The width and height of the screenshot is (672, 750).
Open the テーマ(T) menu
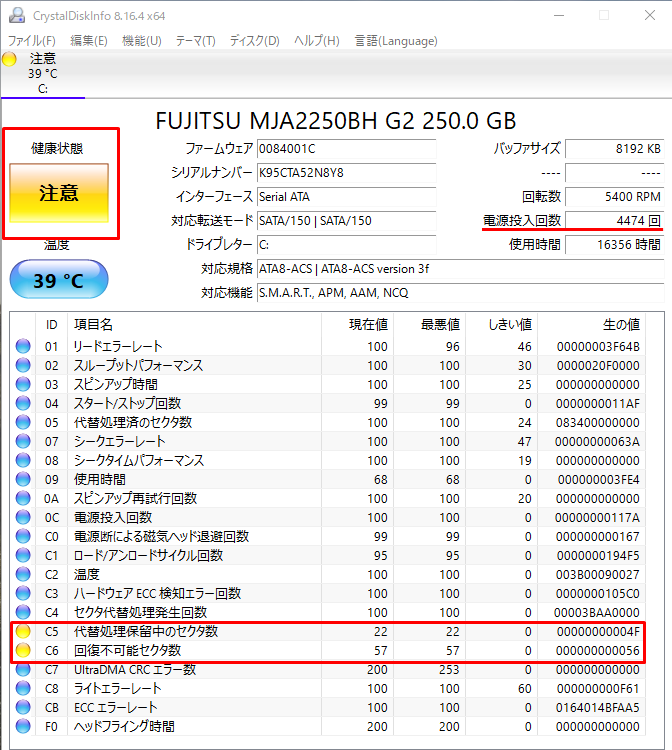point(195,41)
